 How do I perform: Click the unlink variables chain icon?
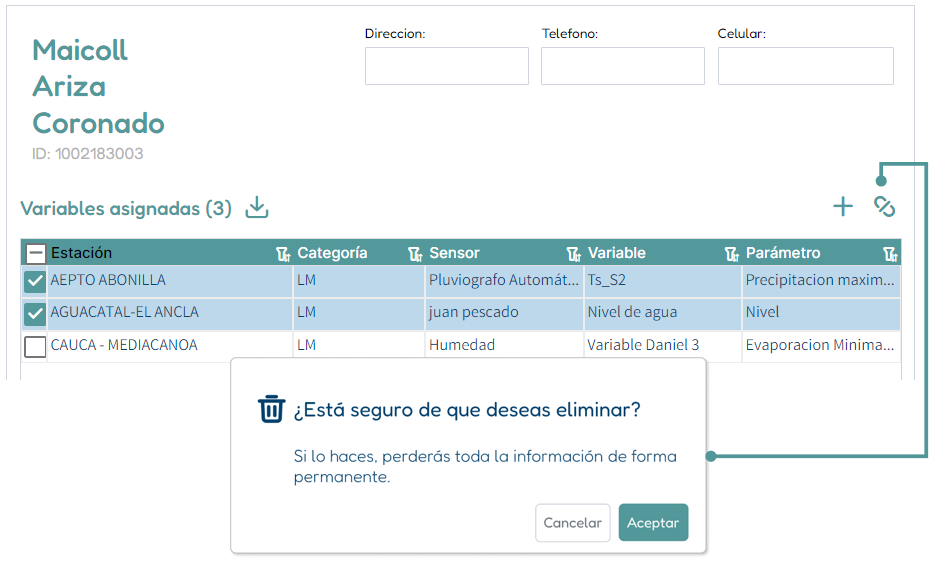pyautogui.click(x=884, y=207)
